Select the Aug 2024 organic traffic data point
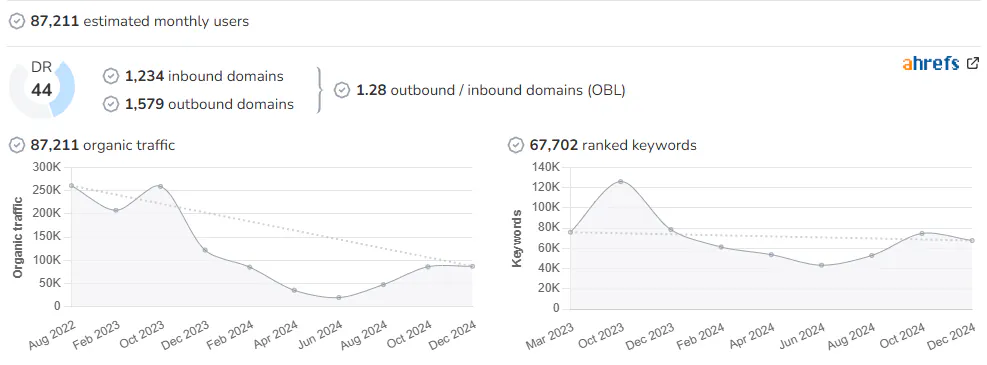 pos(383,284)
